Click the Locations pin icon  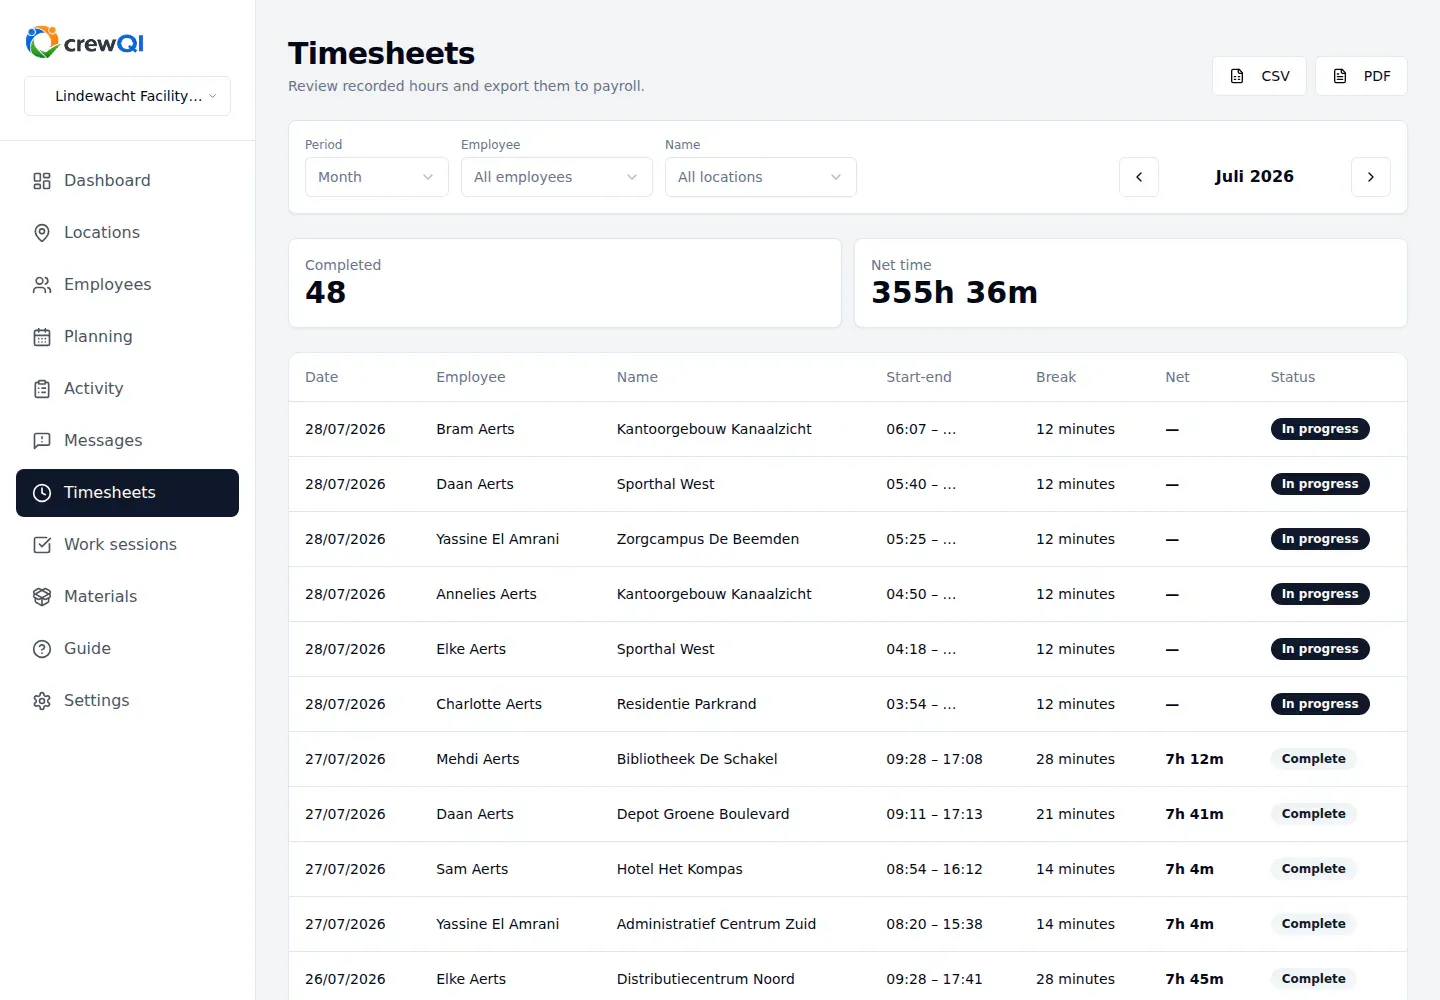point(42,233)
